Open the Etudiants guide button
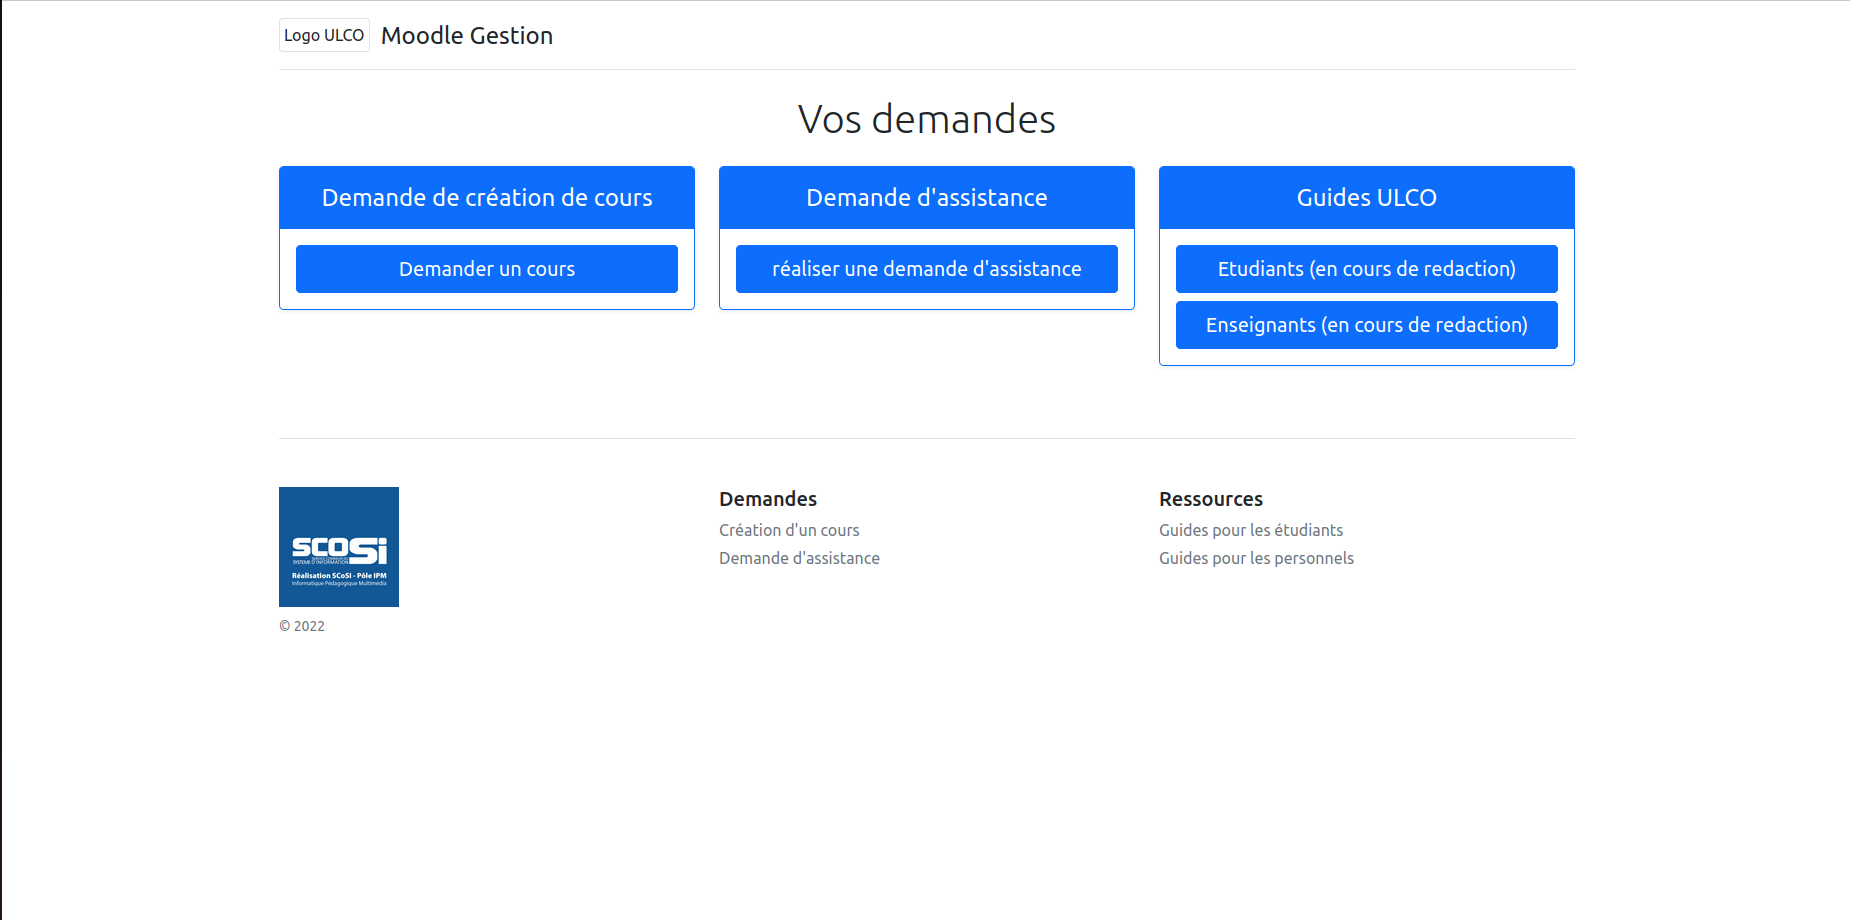Screen dimensions: 1850x920 click(1366, 269)
